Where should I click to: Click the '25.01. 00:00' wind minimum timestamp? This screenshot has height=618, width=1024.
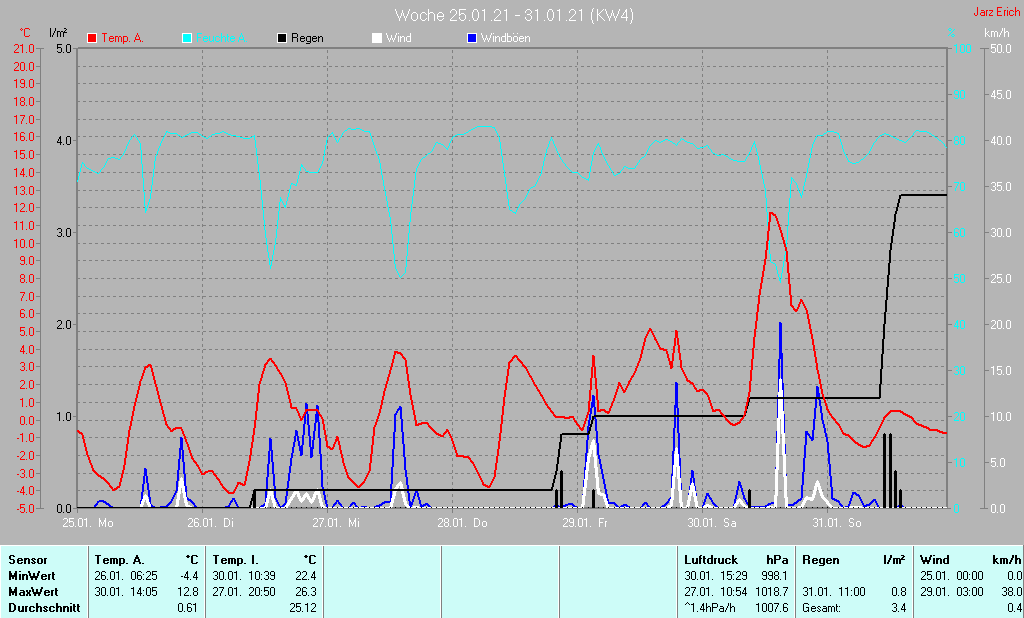[952, 576]
